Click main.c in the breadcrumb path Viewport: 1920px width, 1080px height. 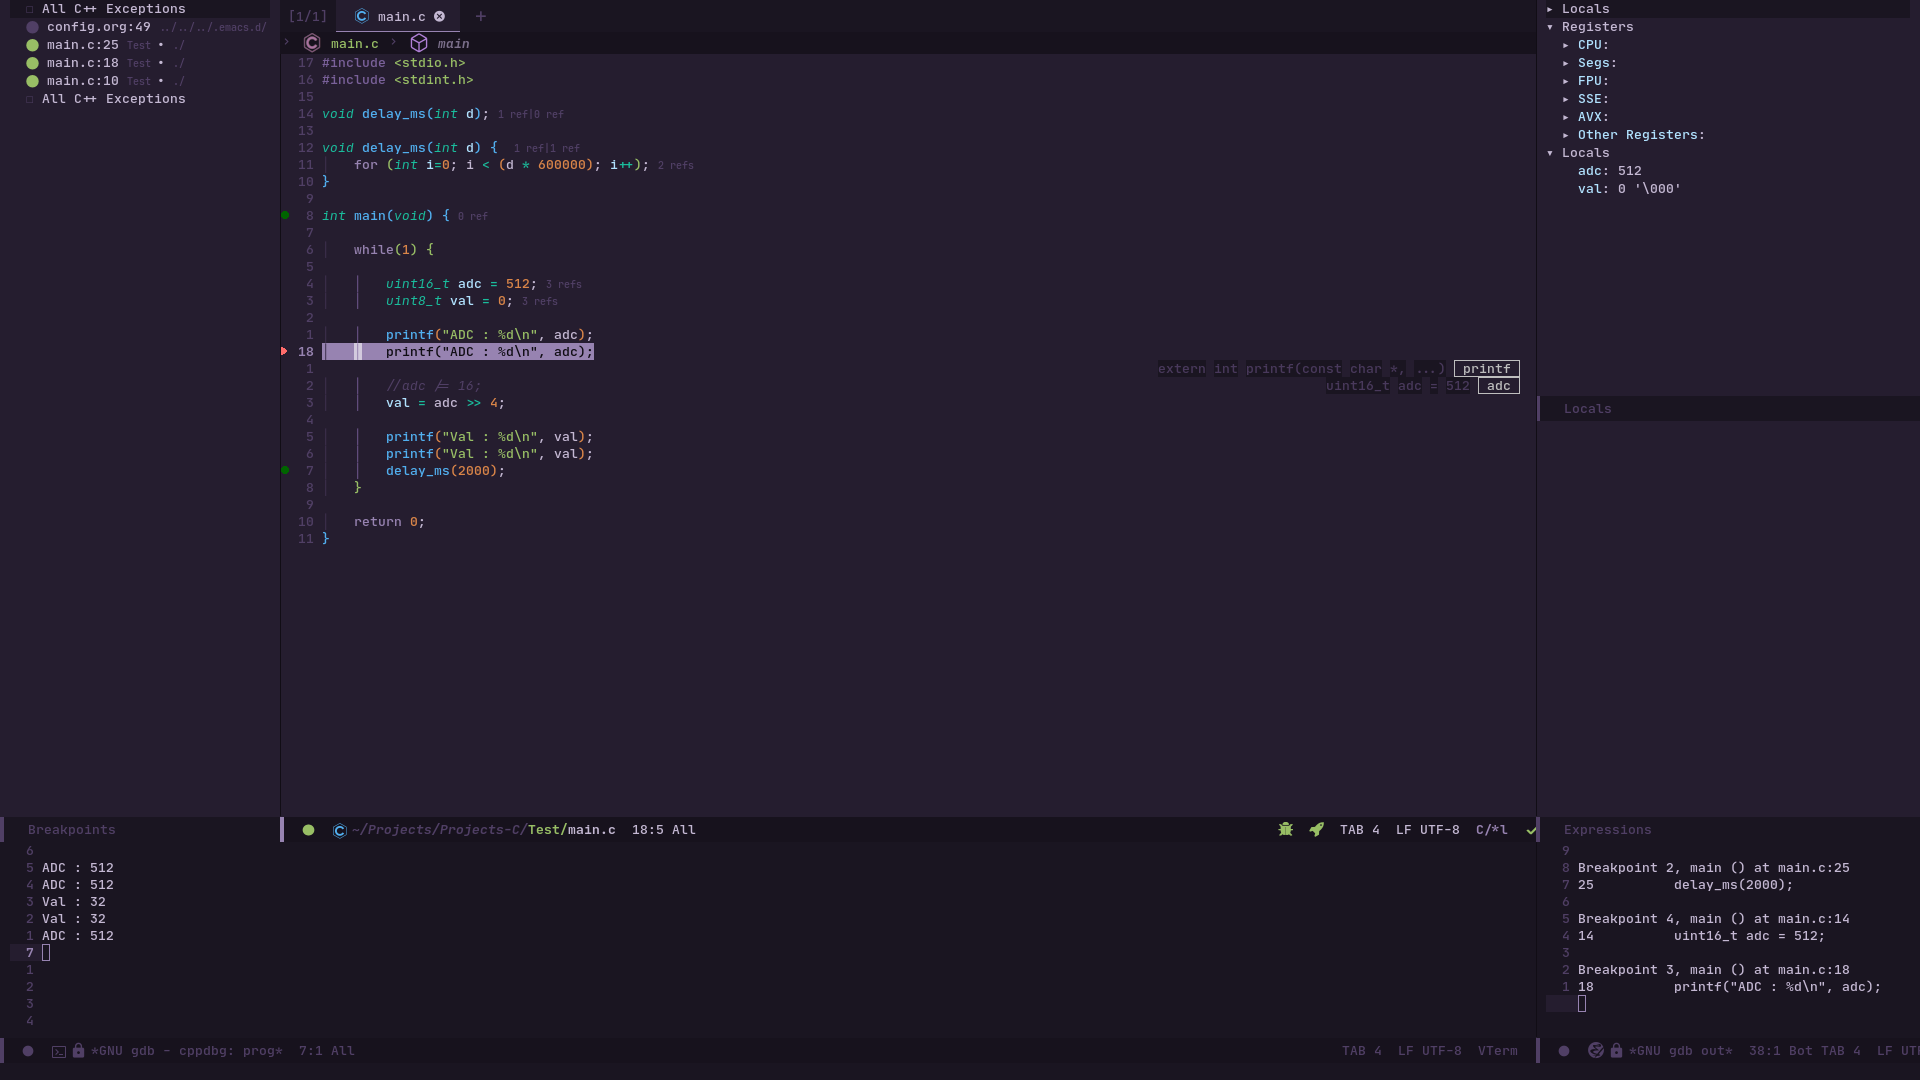coord(355,44)
